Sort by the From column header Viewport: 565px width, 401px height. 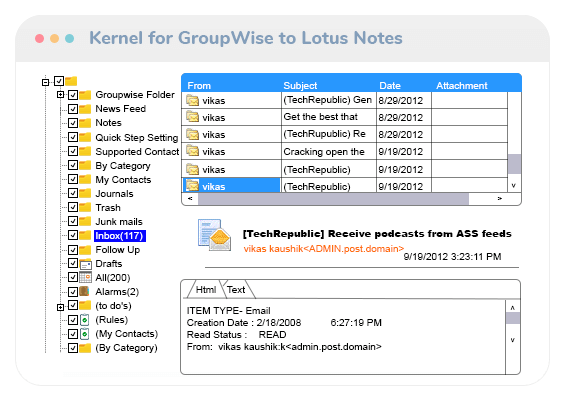[199, 86]
